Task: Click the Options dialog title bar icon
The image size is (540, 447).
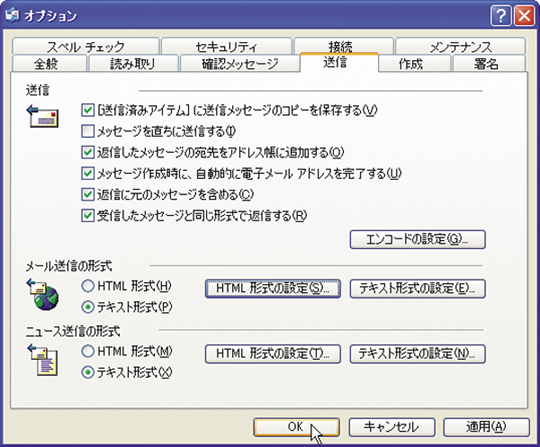Action: pos(12,14)
